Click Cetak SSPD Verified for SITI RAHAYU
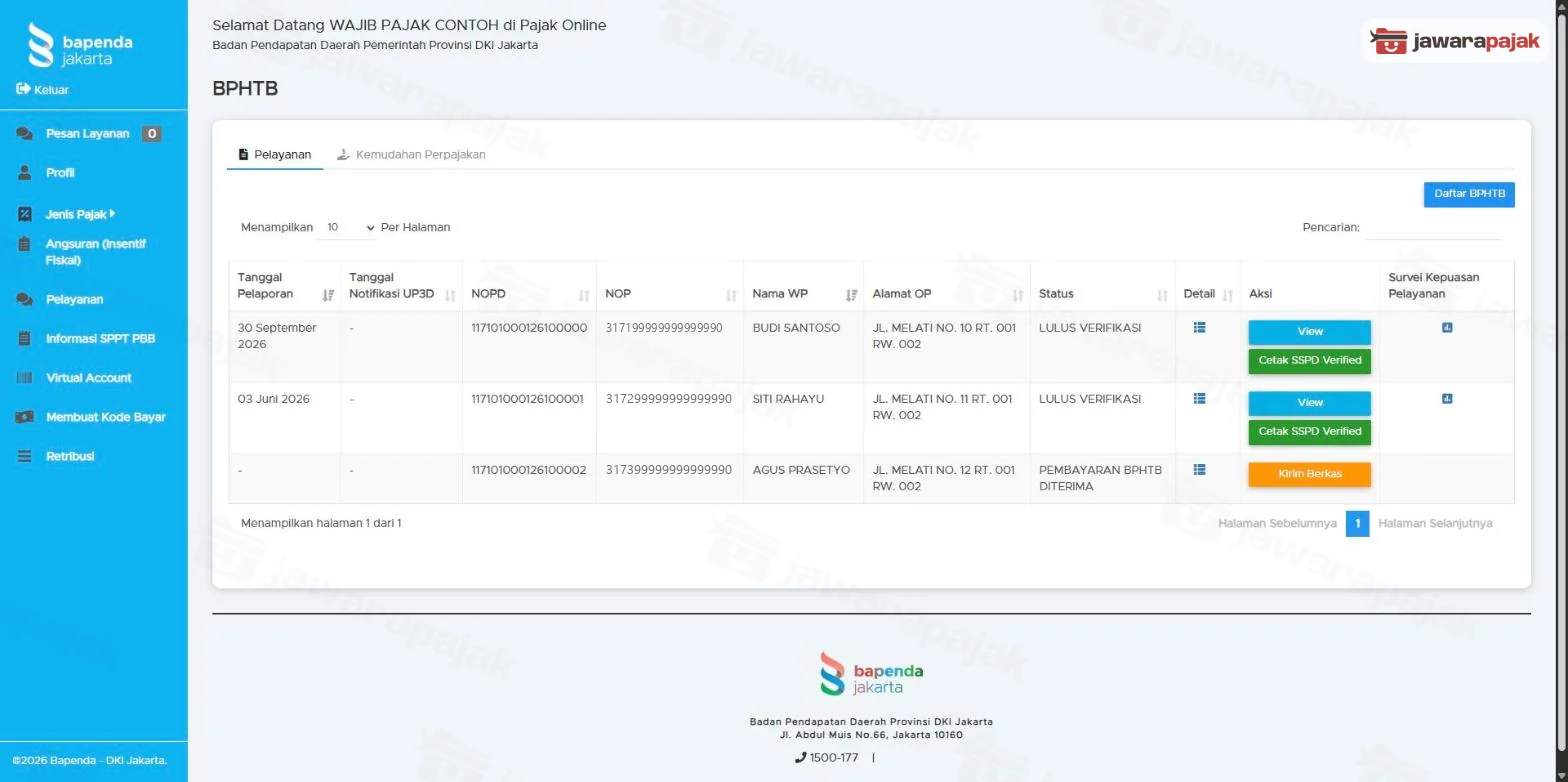Image resolution: width=1568 pixels, height=782 pixels. click(x=1309, y=432)
